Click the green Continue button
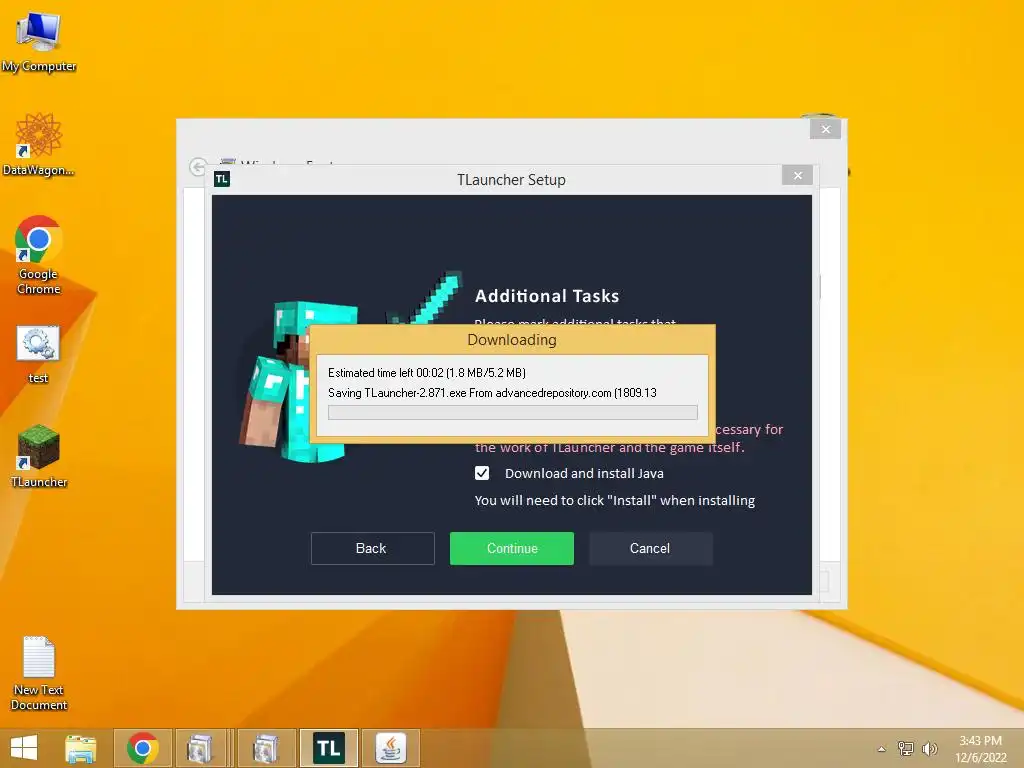The height and width of the screenshot is (768, 1024). coord(512,548)
